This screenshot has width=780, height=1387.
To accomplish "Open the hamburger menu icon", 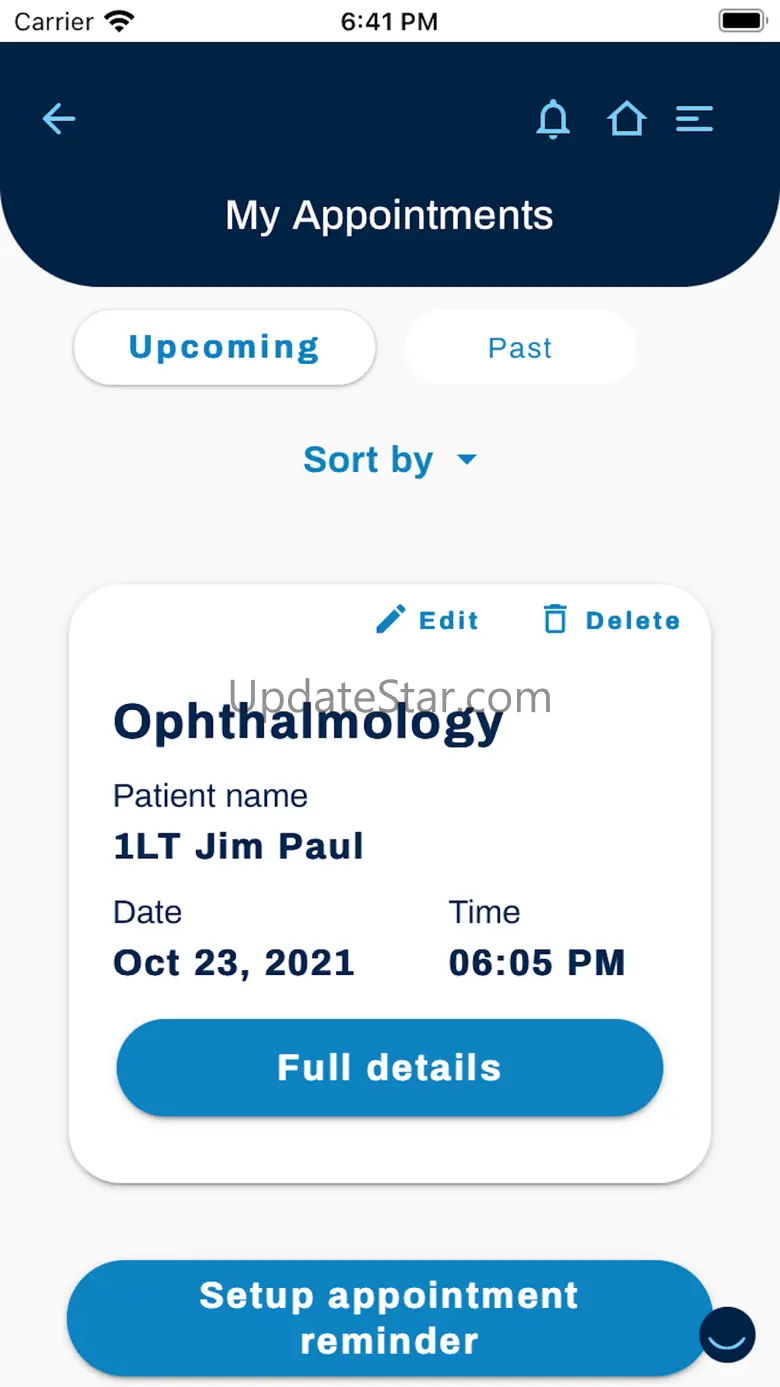I will [x=694, y=119].
